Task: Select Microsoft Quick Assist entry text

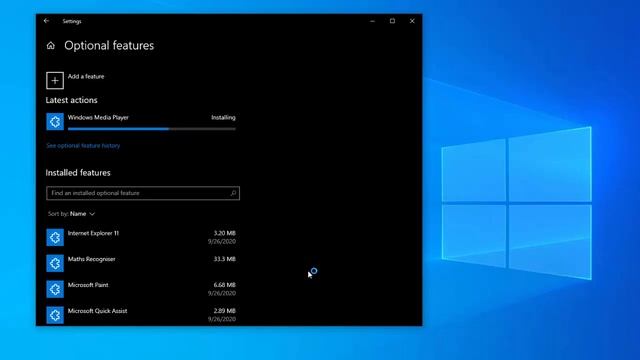Action: (x=97, y=311)
